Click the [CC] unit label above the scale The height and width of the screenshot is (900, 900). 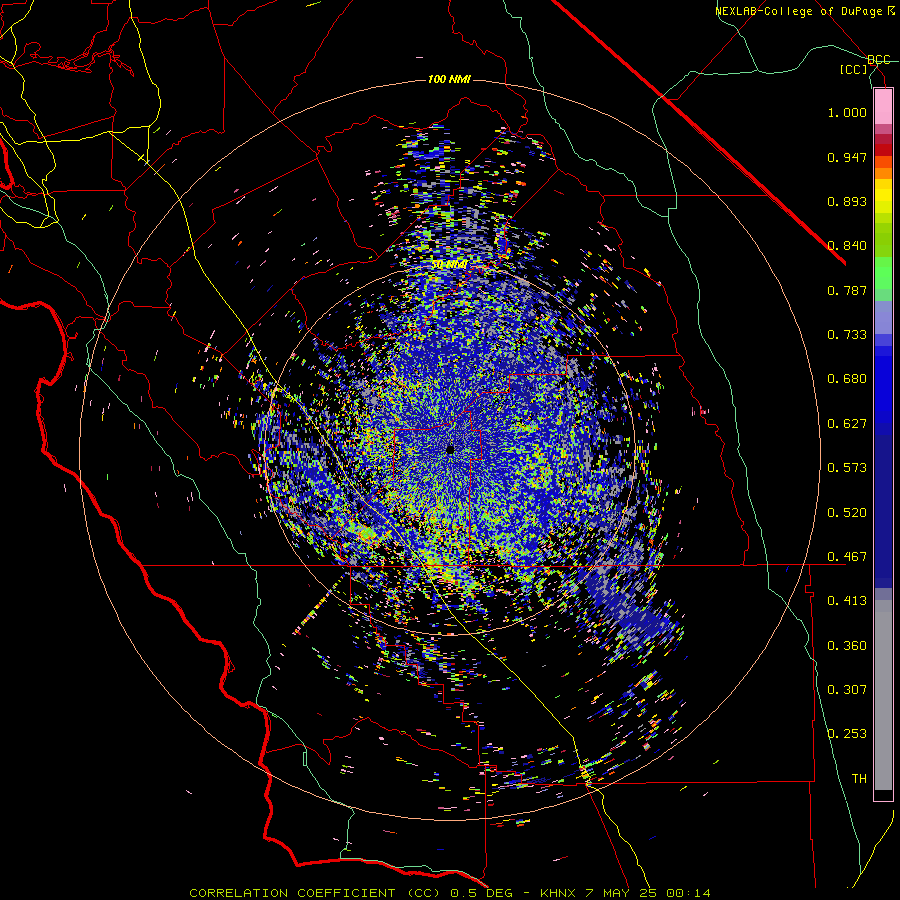click(x=854, y=69)
